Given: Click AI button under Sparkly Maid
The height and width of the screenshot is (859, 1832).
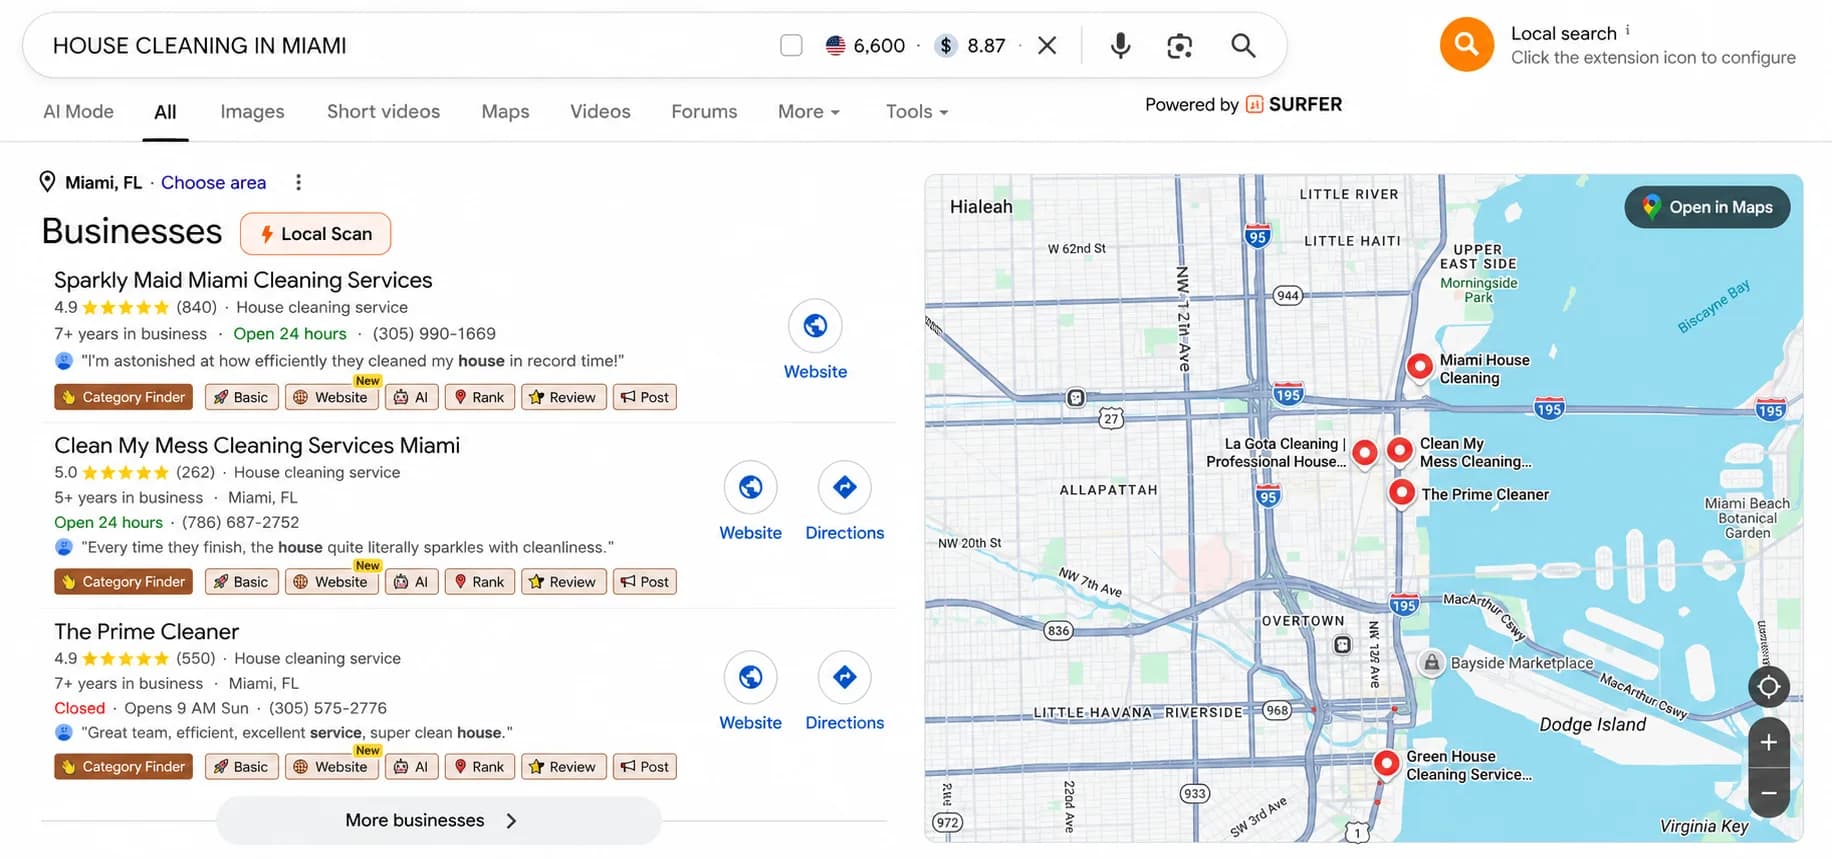Looking at the screenshot, I should click(x=411, y=397).
